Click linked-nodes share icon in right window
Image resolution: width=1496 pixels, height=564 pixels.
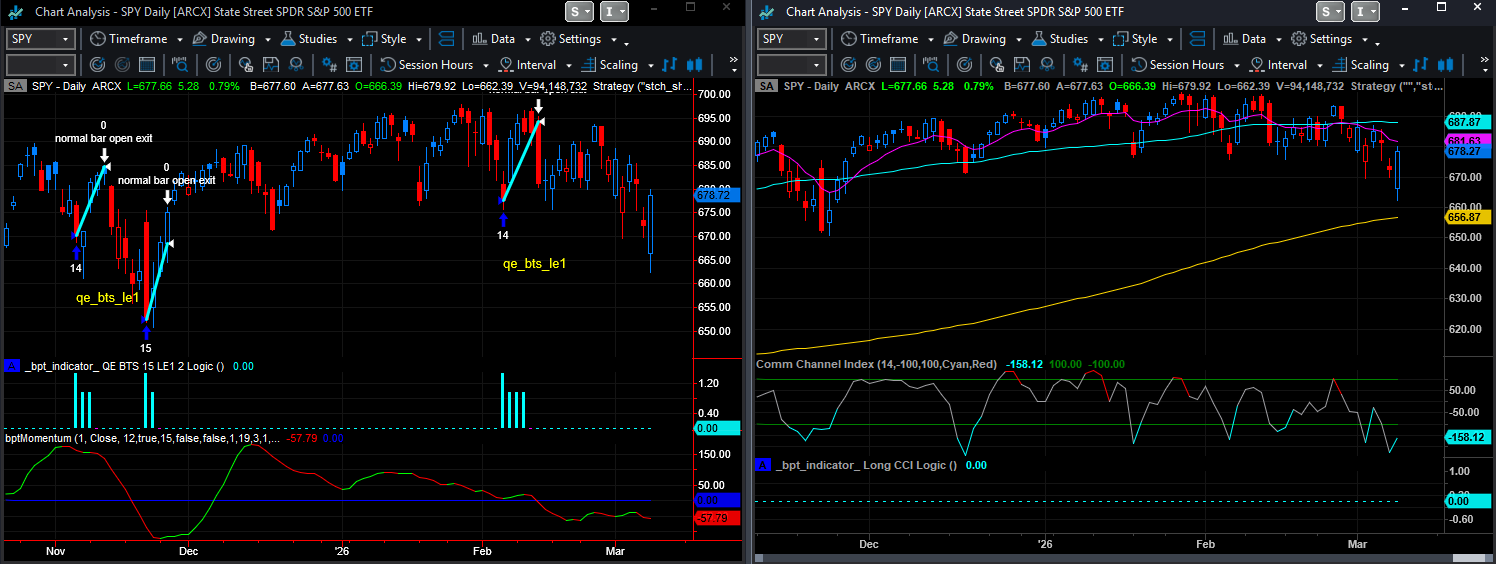(x=1046, y=65)
